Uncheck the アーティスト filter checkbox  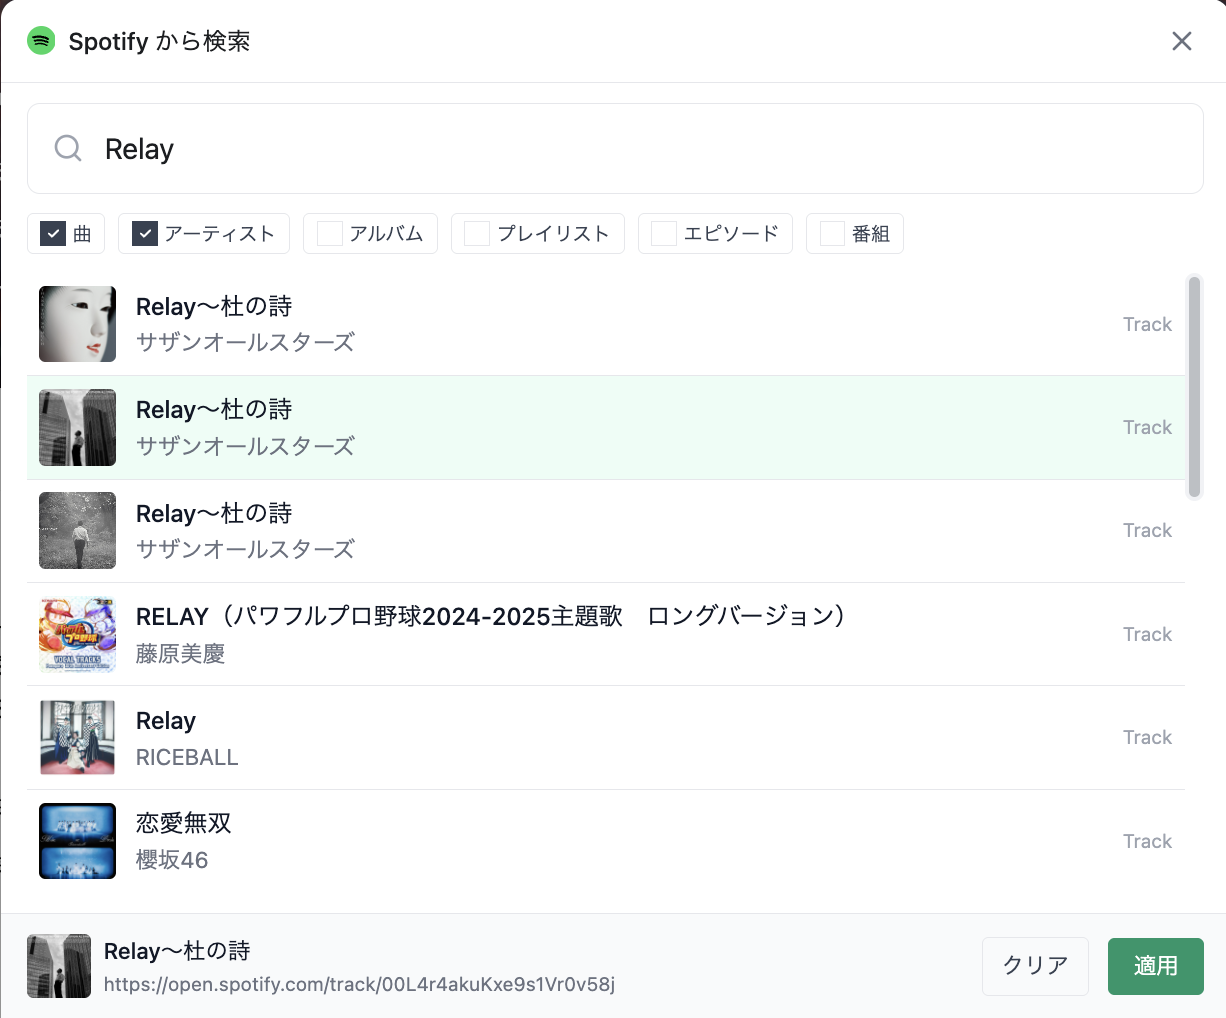145,234
